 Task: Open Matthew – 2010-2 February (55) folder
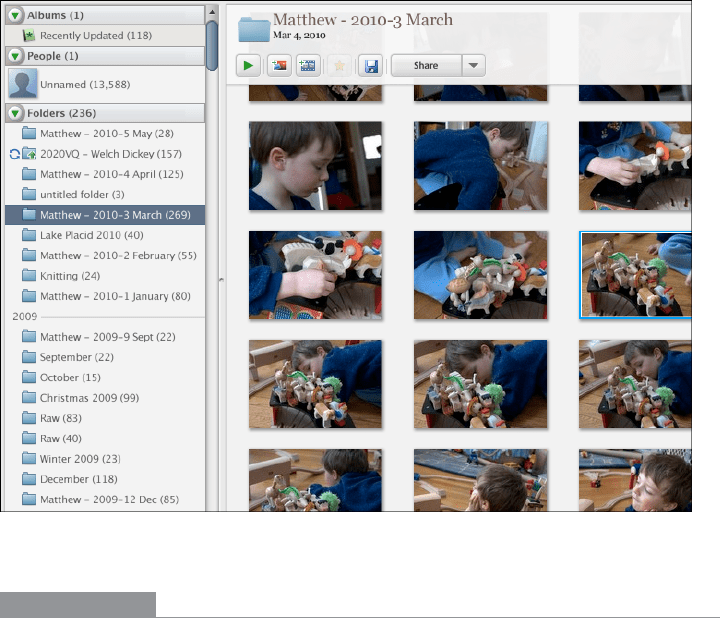point(105,255)
